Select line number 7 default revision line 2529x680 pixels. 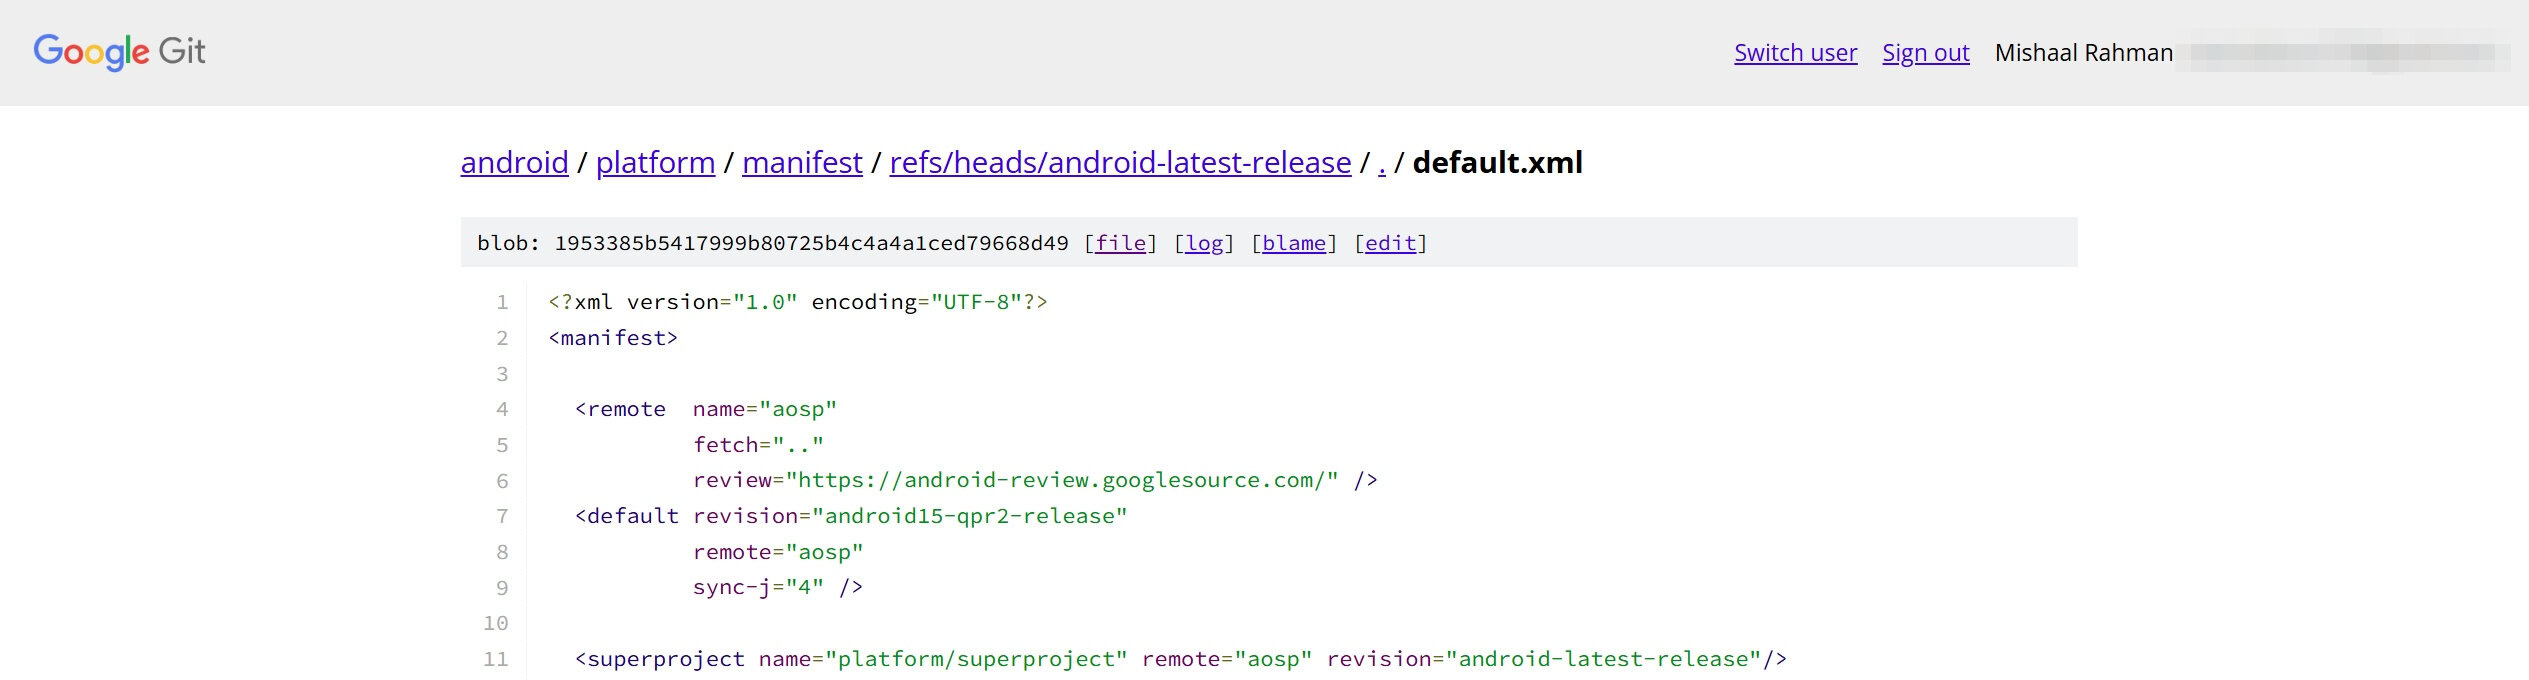502,516
